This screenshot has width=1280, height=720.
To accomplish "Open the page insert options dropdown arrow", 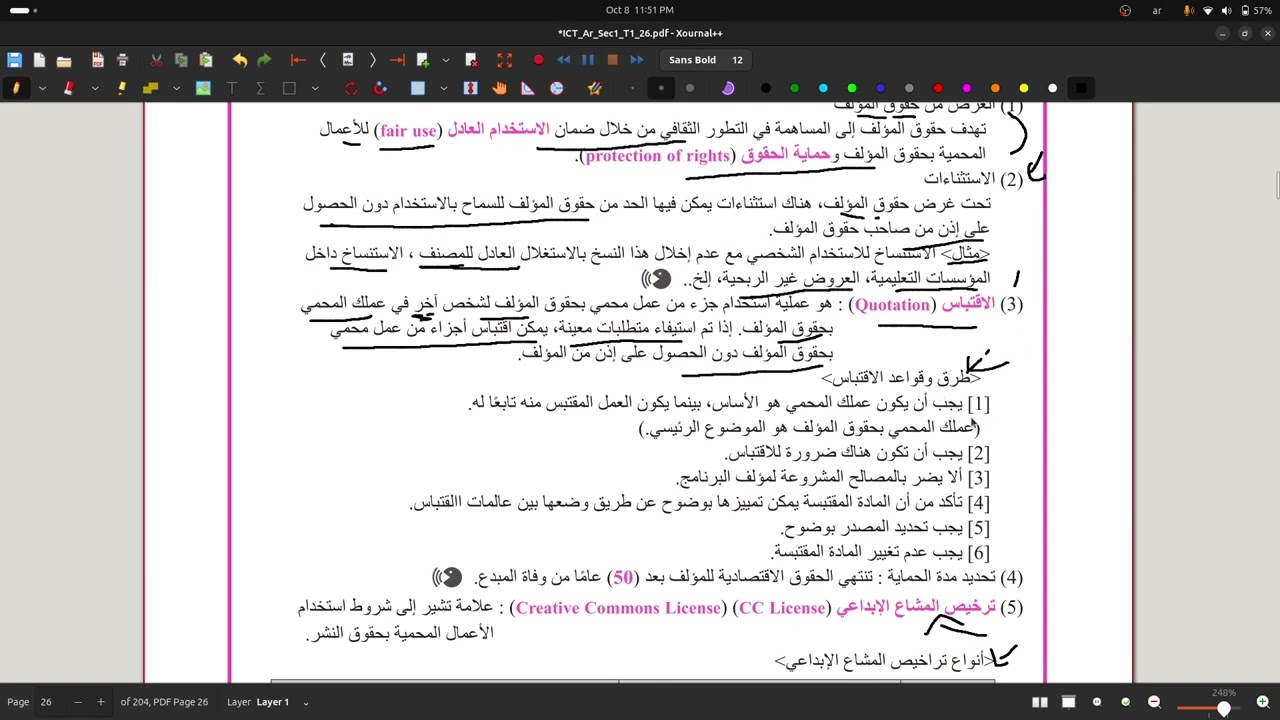I will 445,60.
